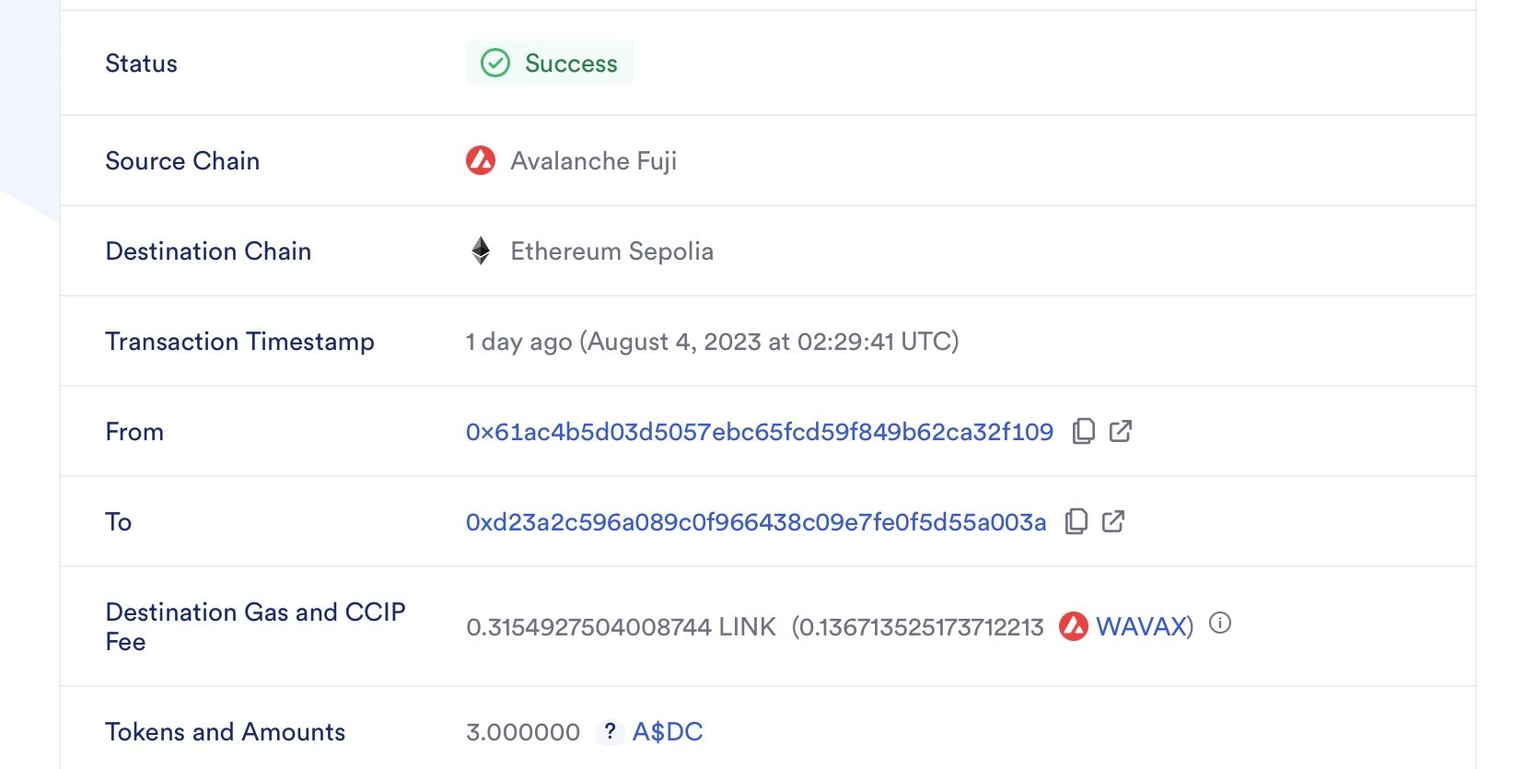Open the From address link
Screen dimensions: 1536x769
760,431
